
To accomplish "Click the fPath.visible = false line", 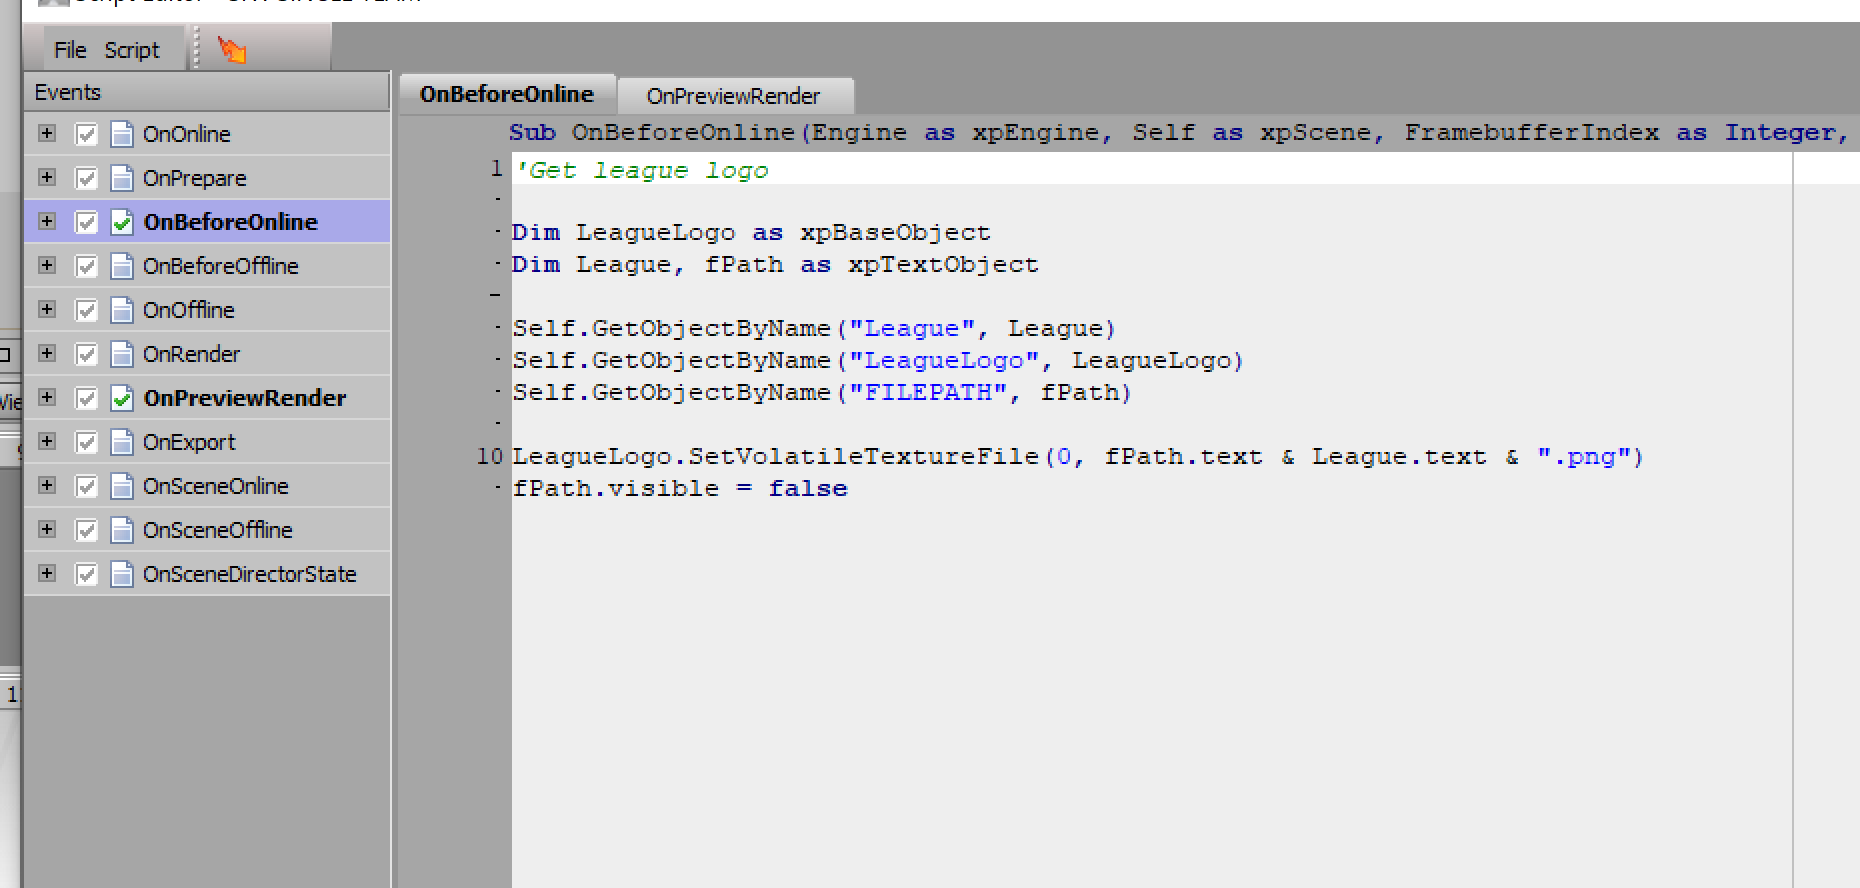I will coord(680,489).
